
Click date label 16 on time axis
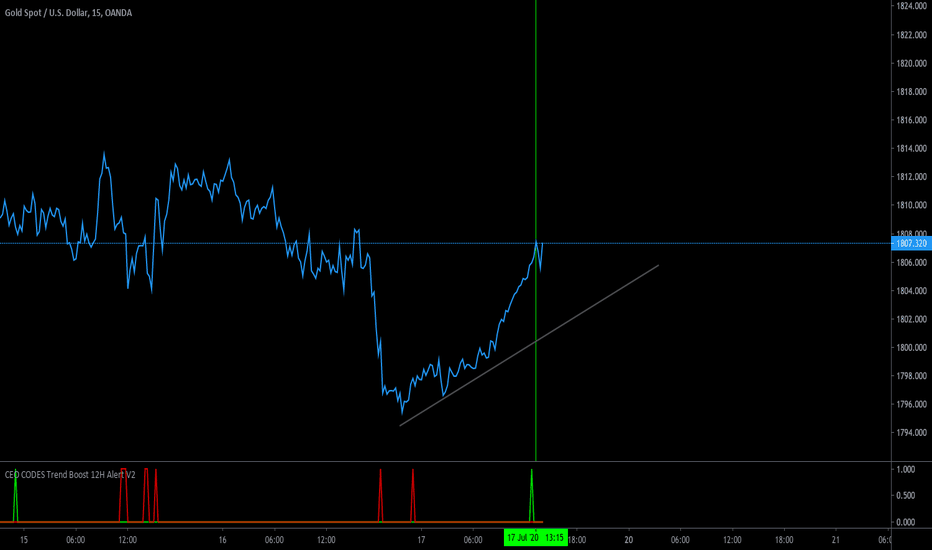click(x=222, y=540)
